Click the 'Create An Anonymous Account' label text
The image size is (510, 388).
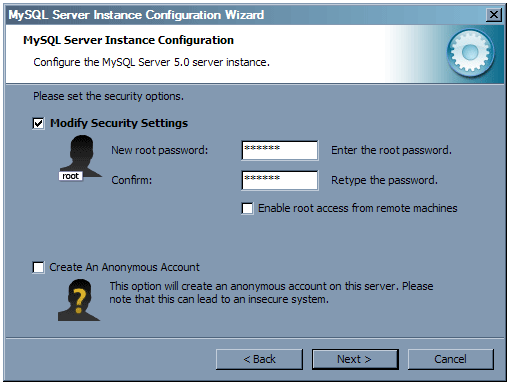[x=124, y=267]
